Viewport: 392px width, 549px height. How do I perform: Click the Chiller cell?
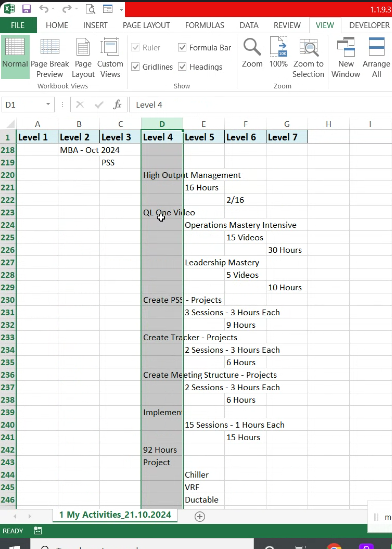click(x=203, y=475)
